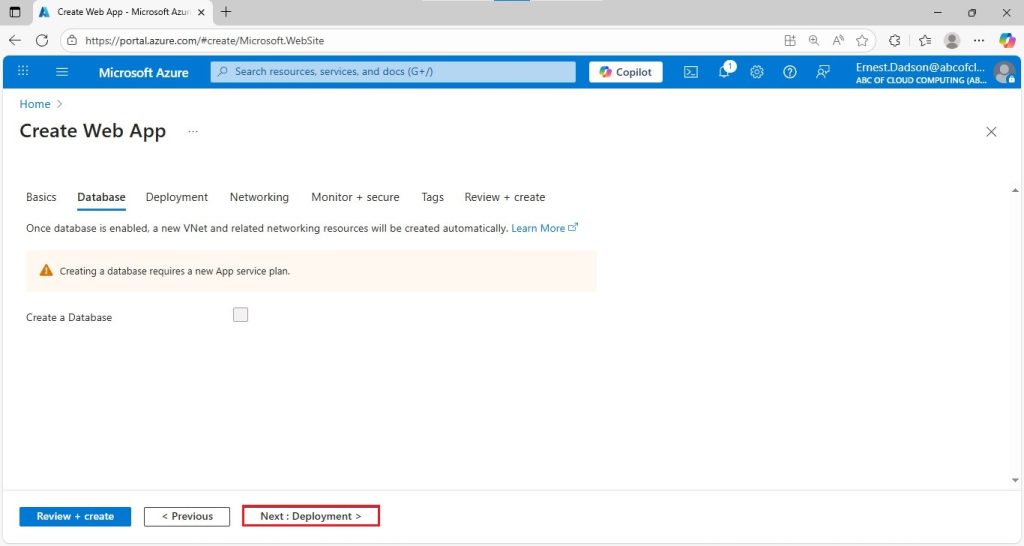Open the Ernest.Dadson account menu
This screenshot has width=1024, height=546.
(x=935, y=72)
